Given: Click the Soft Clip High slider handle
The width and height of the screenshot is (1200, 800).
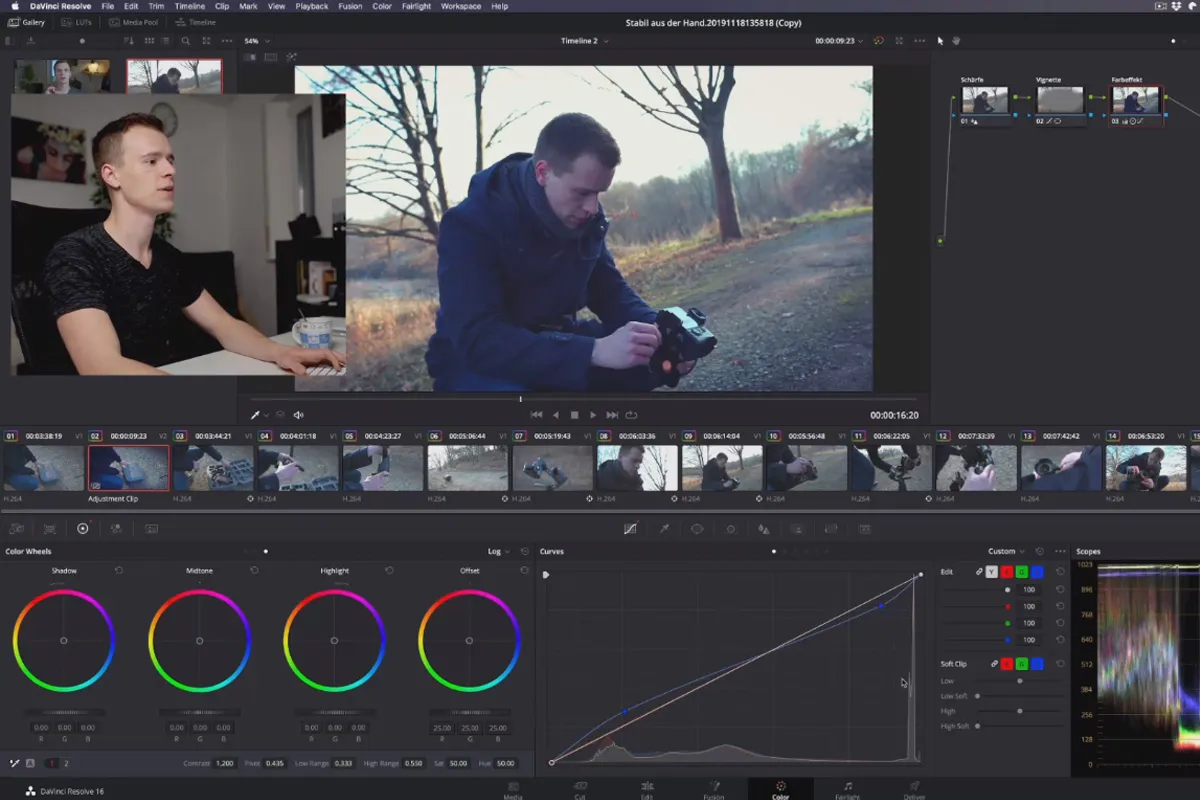Looking at the screenshot, I should pyautogui.click(x=1019, y=711).
